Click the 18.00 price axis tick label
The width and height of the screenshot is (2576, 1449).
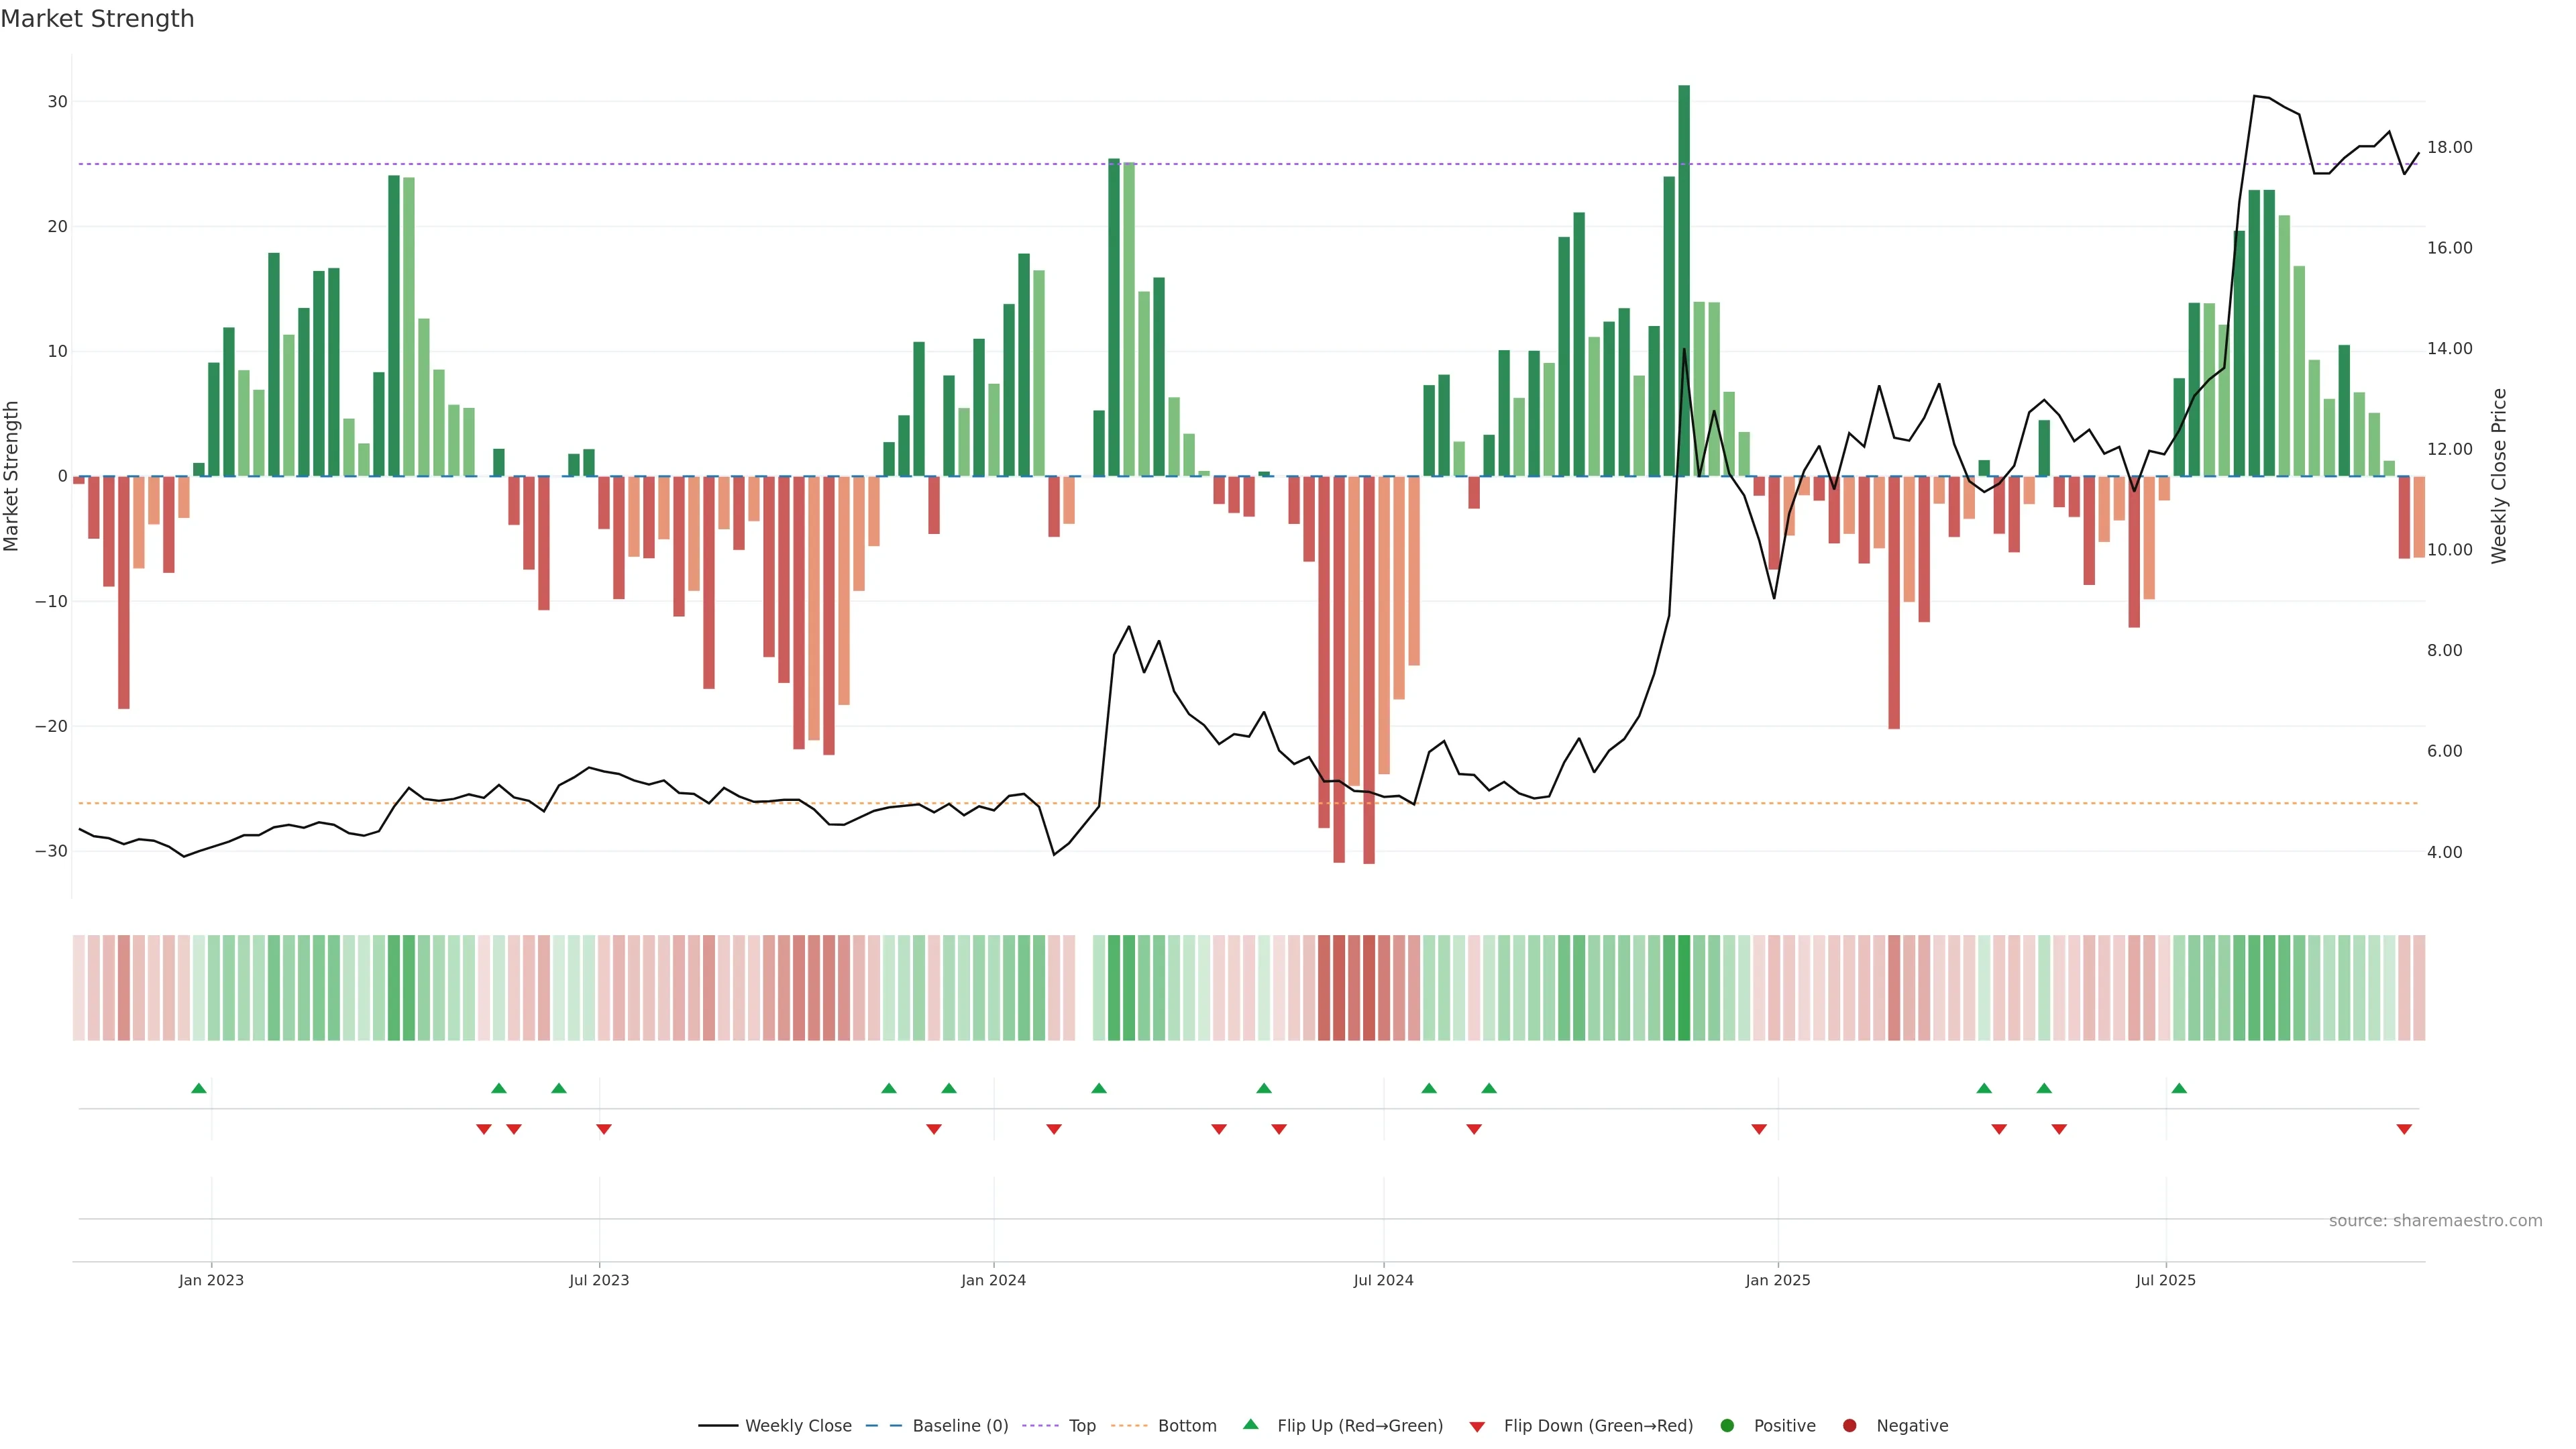click(2449, 148)
